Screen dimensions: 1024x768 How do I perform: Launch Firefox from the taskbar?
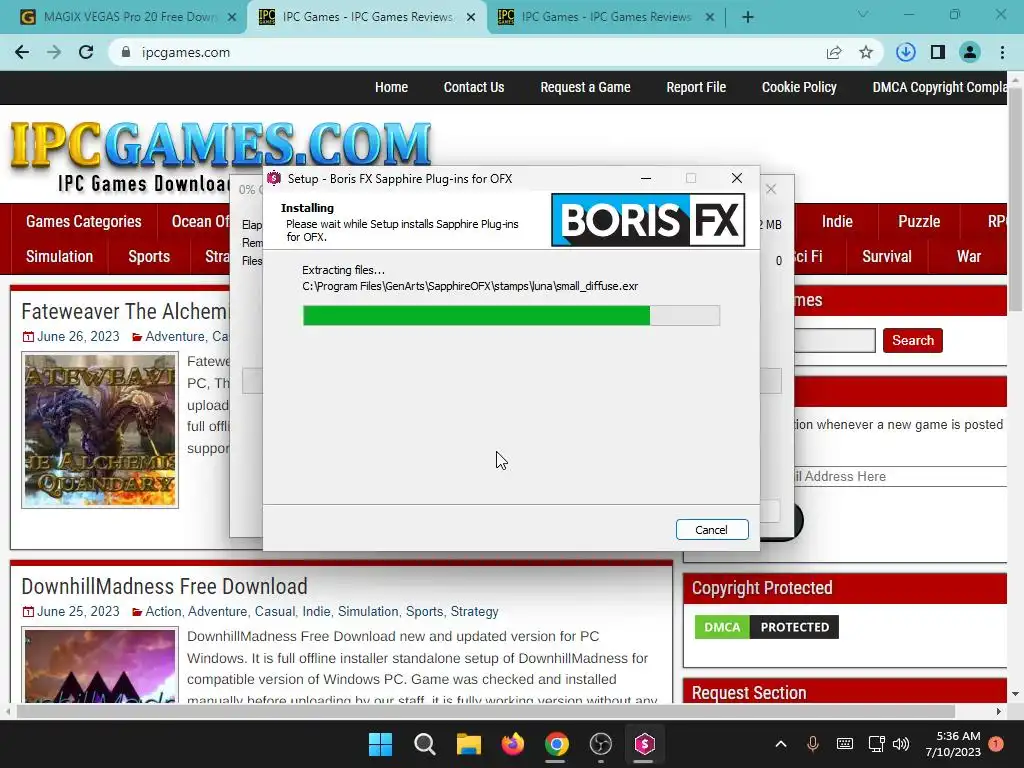(513, 744)
